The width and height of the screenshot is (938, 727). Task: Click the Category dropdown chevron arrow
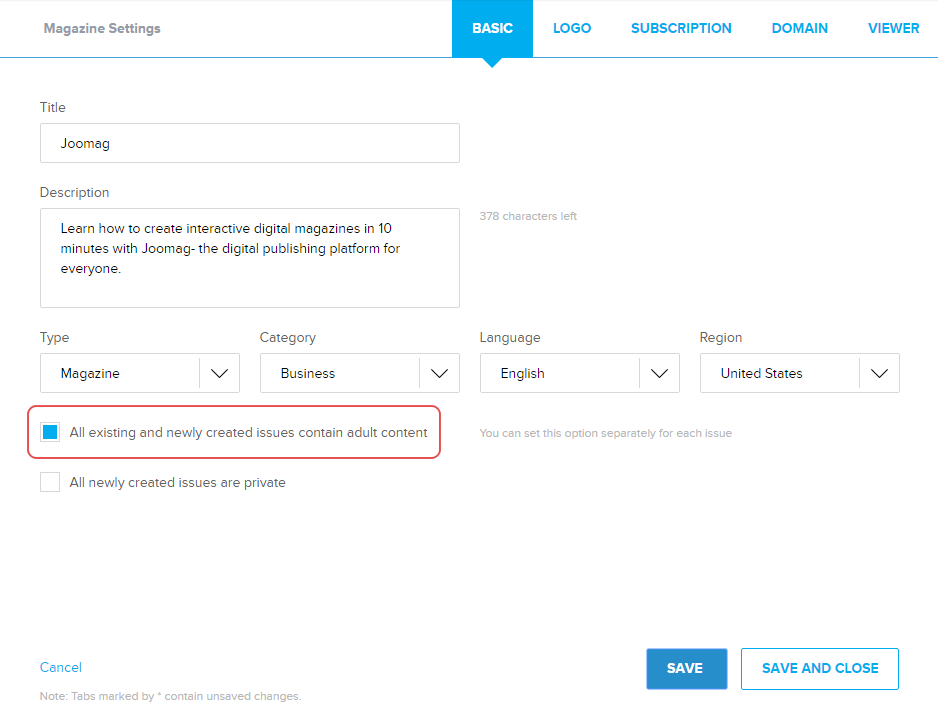pyautogui.click(x=439, y=373)
